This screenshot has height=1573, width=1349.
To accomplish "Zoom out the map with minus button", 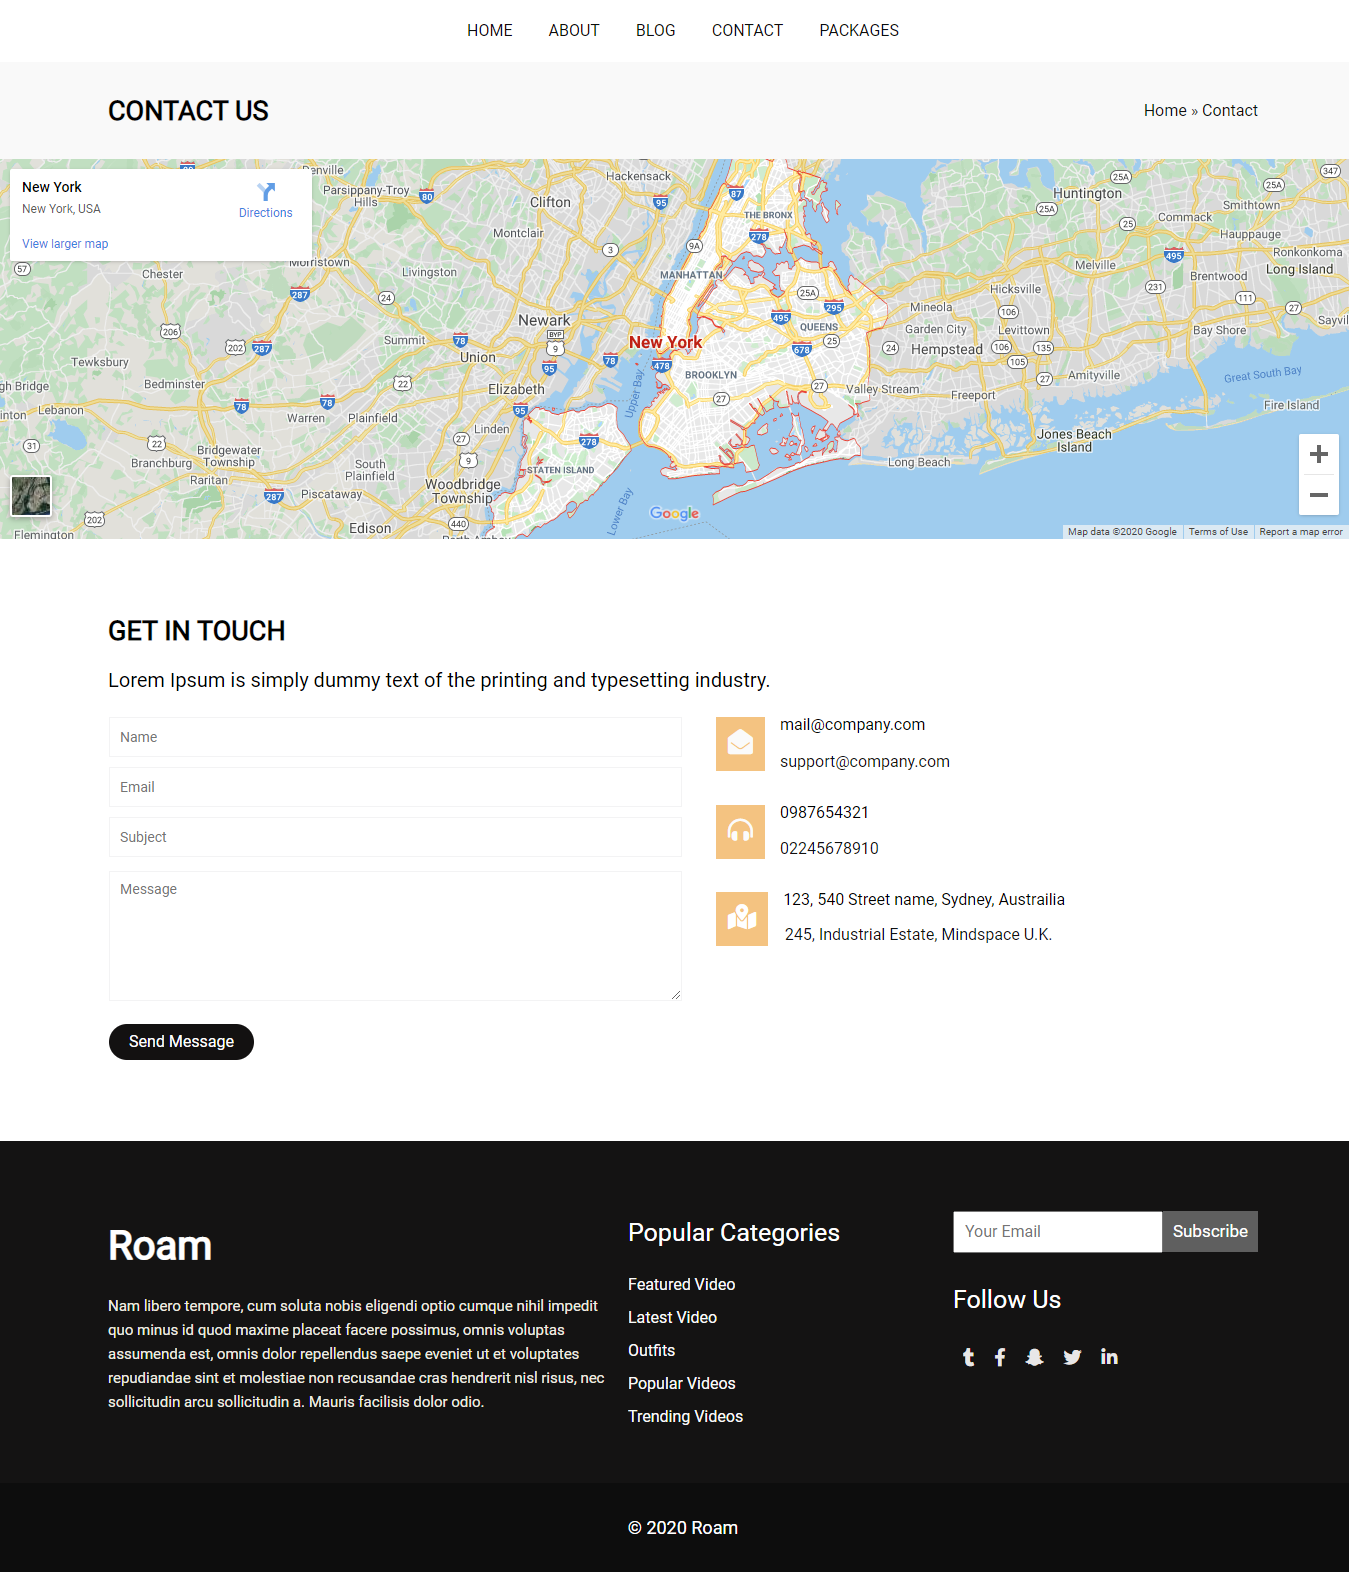I will [x=1319, y=495].
